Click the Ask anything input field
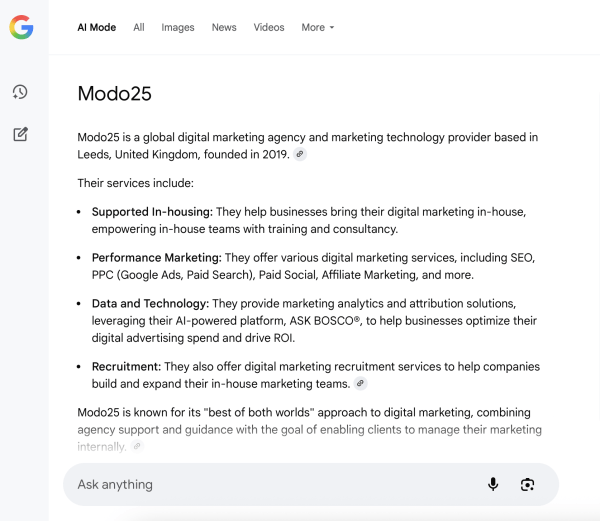The image size is (600, 521). pos(270,484)
